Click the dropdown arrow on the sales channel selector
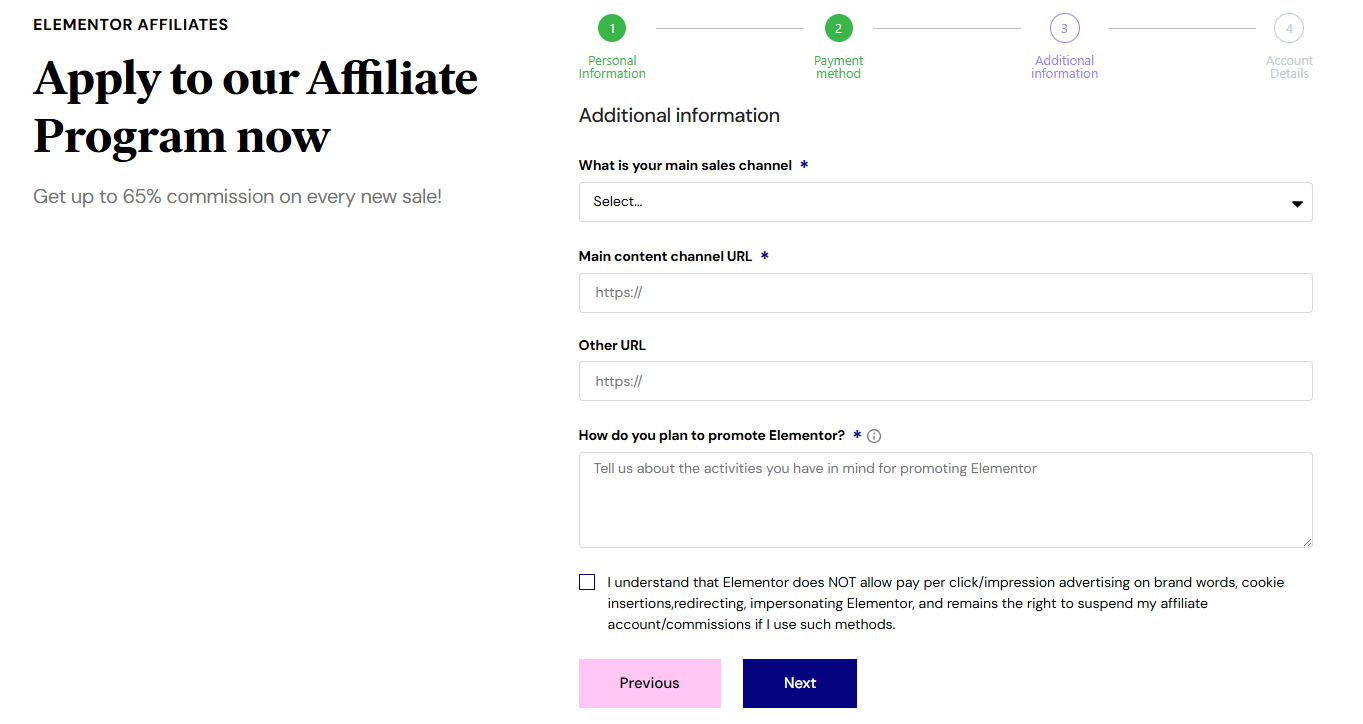Image resolution: width=1363 pixels, height=724 pixels. coord(1297,202)
